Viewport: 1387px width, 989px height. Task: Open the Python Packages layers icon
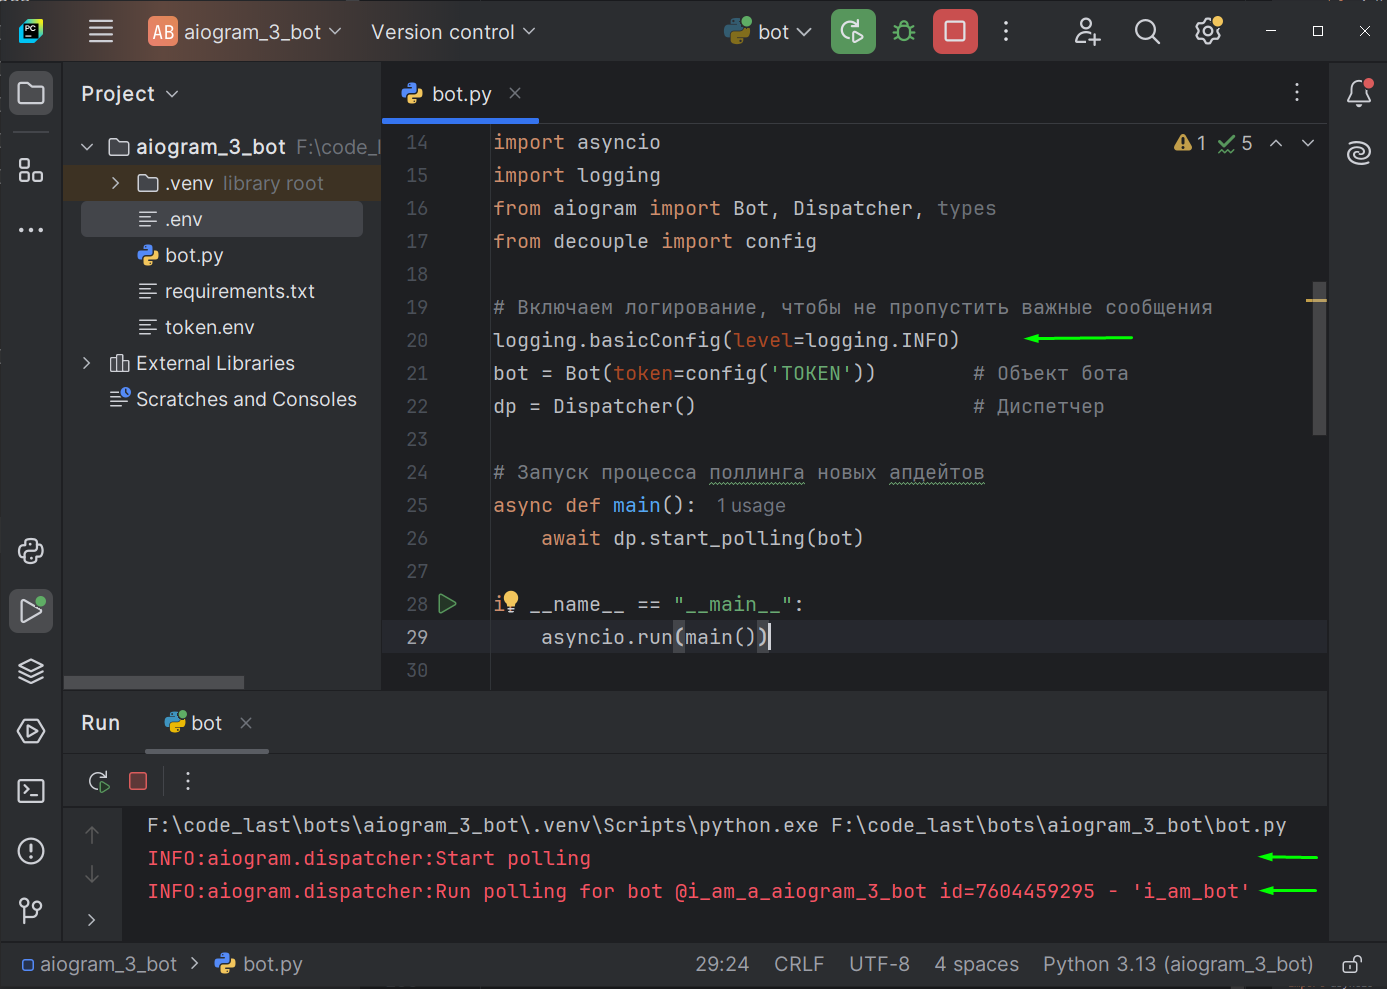click(31, 671)
